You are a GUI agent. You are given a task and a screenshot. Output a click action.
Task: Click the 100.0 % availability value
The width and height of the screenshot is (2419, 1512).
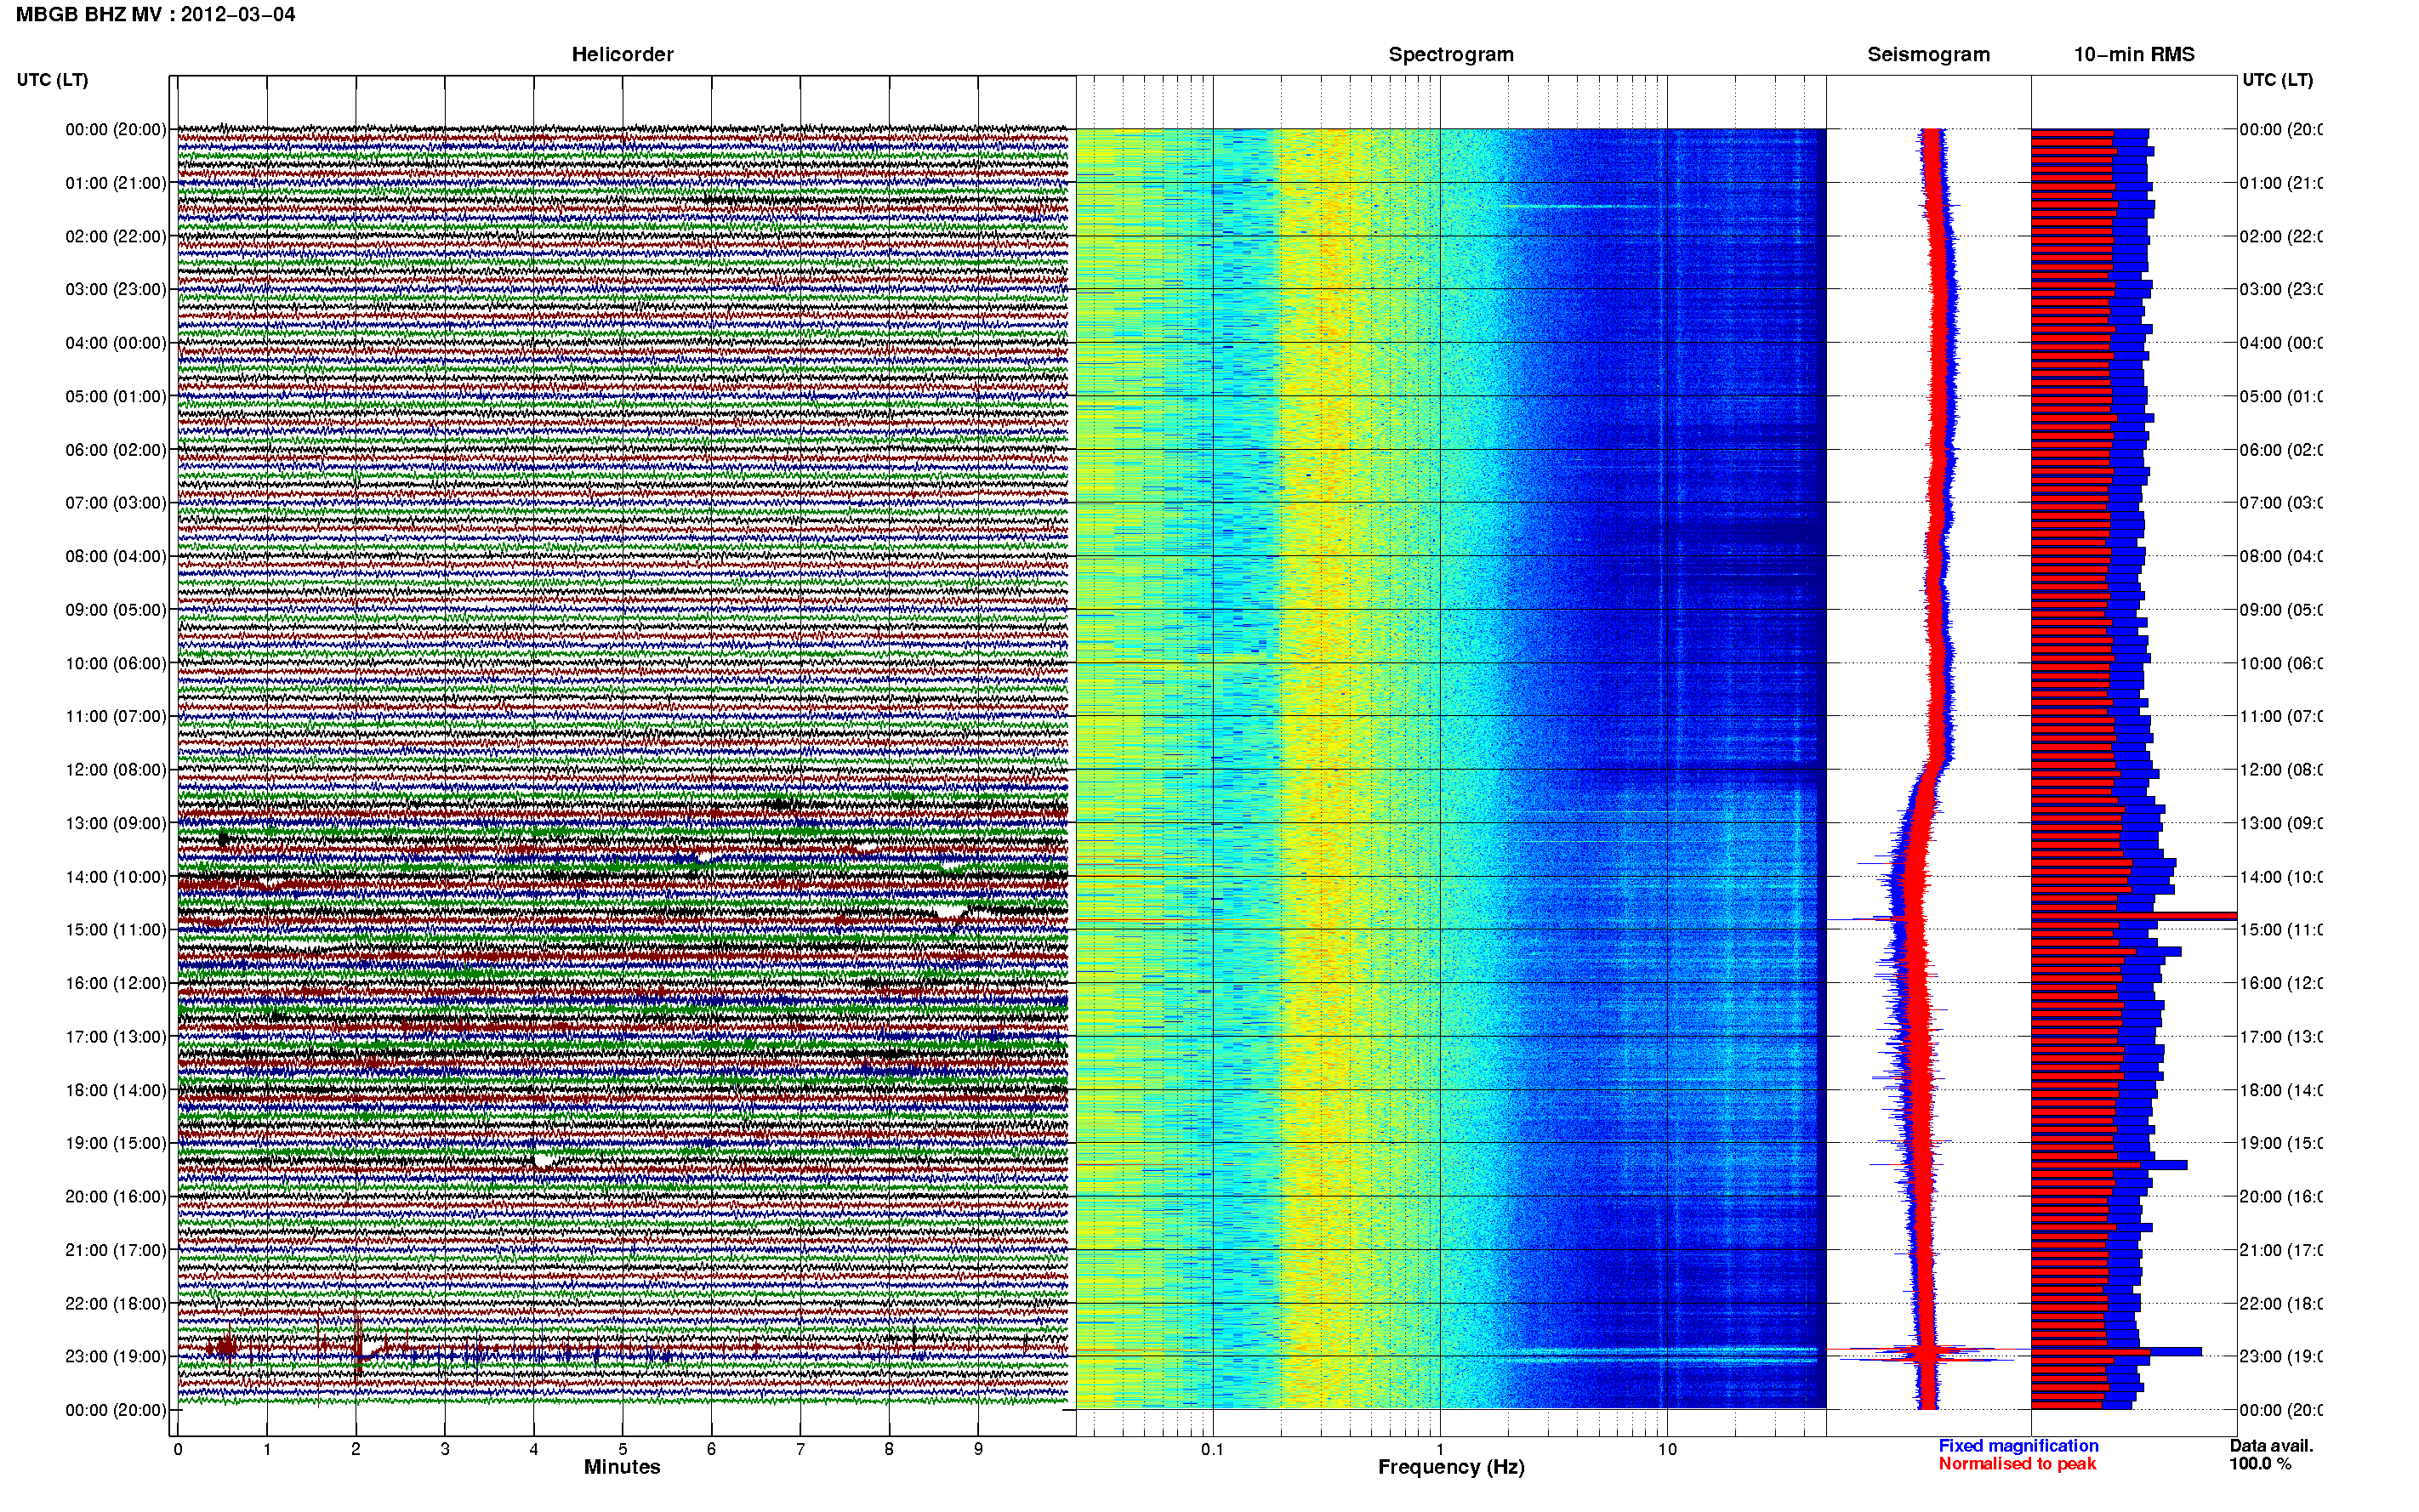click(x=2260, y=1464)
